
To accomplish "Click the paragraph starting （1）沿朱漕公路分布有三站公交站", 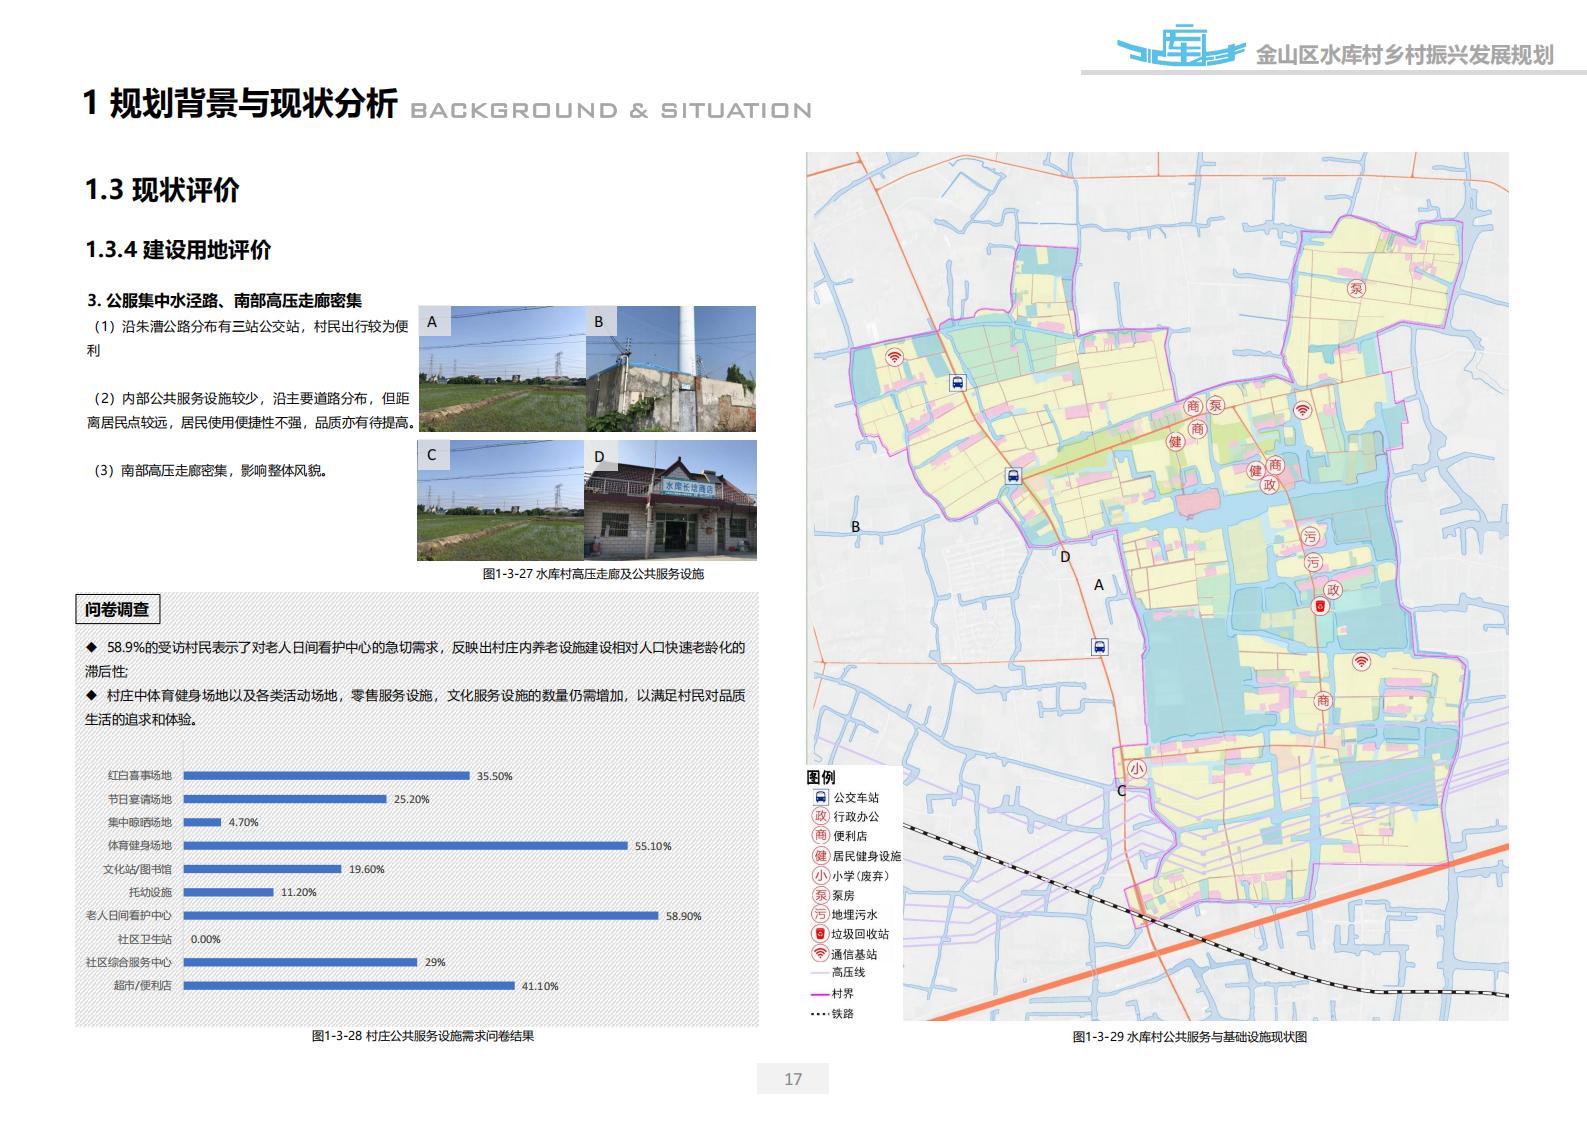I will tap(248, 338).
